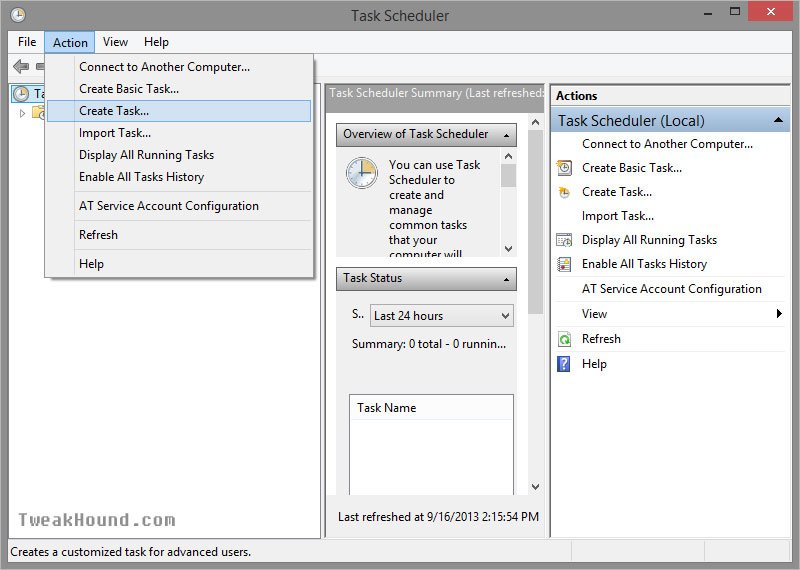
Task: Click AT Service Account Configuration in Actions pane
Action: click(x=671, y=289)
